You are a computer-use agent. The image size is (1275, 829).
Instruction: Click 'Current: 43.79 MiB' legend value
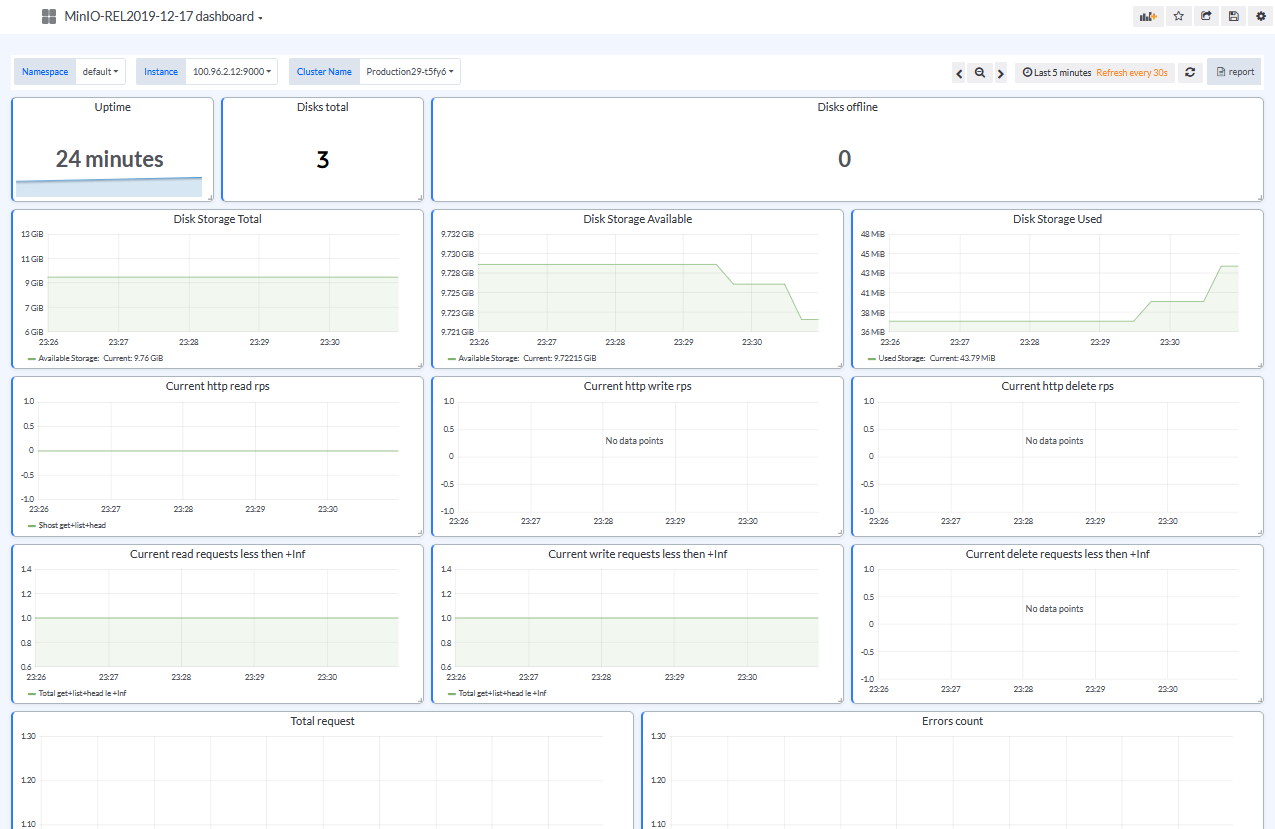[962, 358]
